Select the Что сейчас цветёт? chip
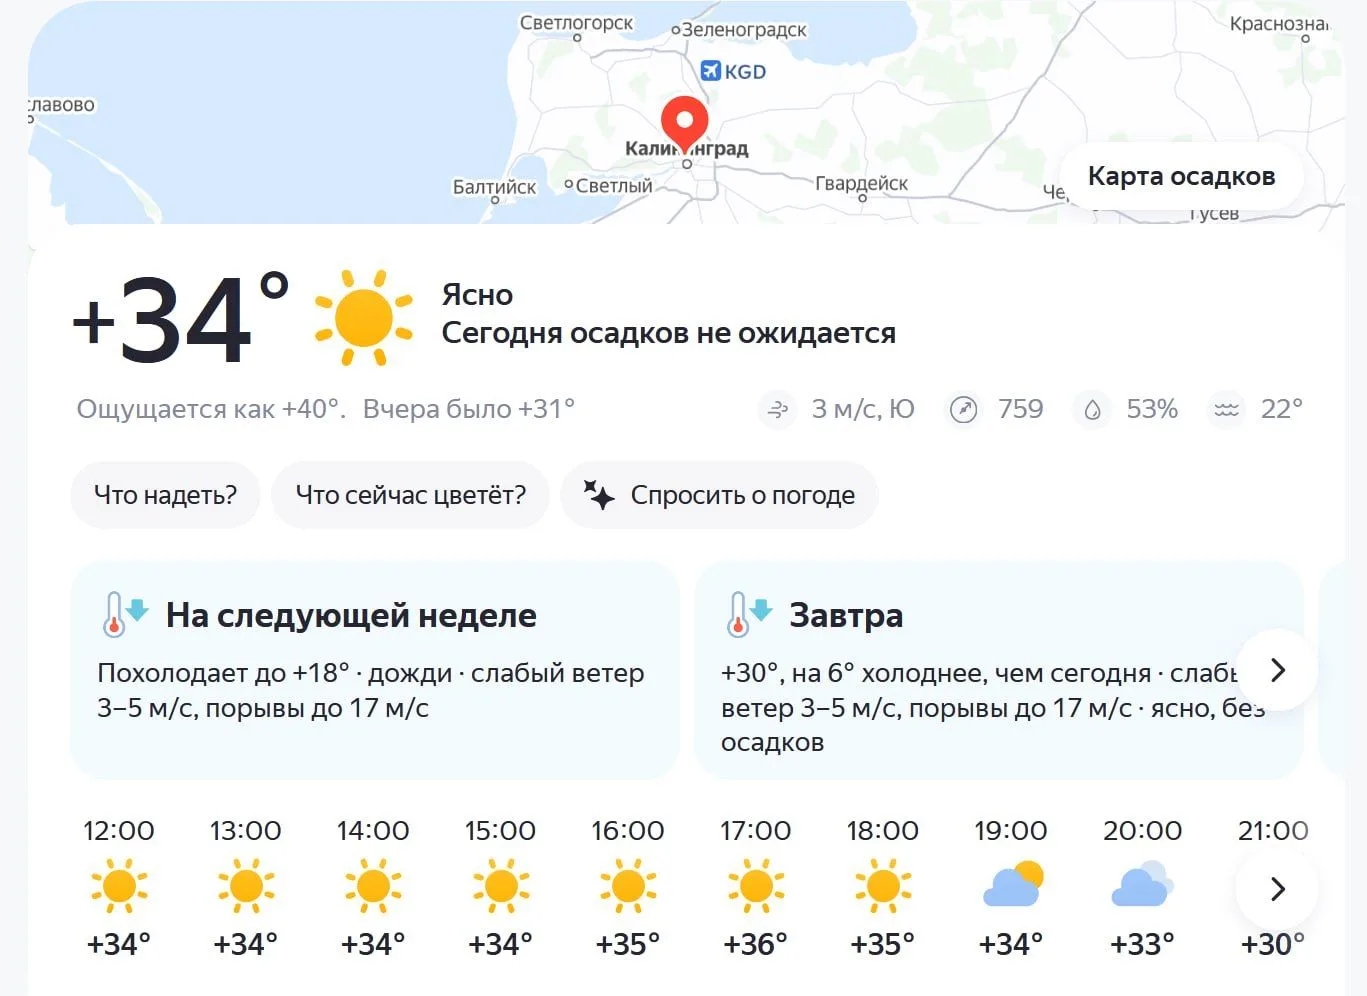The image size is (1367, 996). 410,495
